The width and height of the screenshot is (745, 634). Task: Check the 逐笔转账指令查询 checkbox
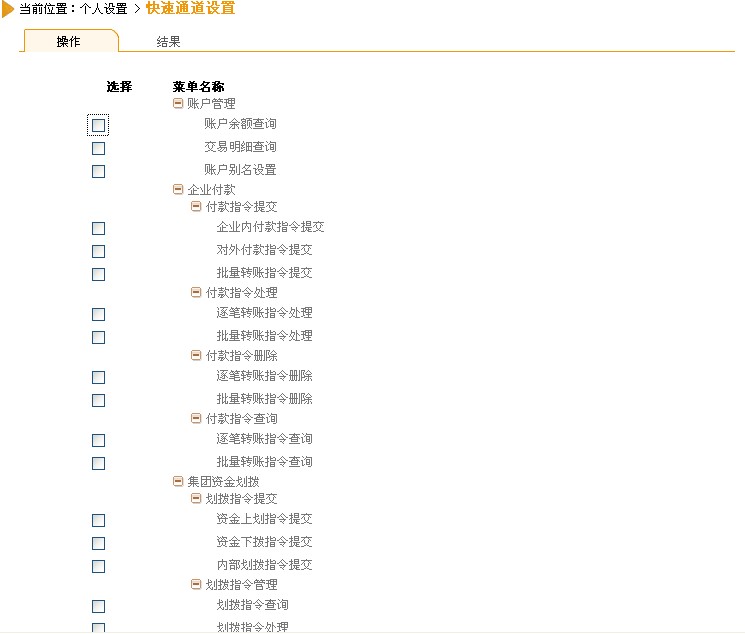tap(98, 440)
